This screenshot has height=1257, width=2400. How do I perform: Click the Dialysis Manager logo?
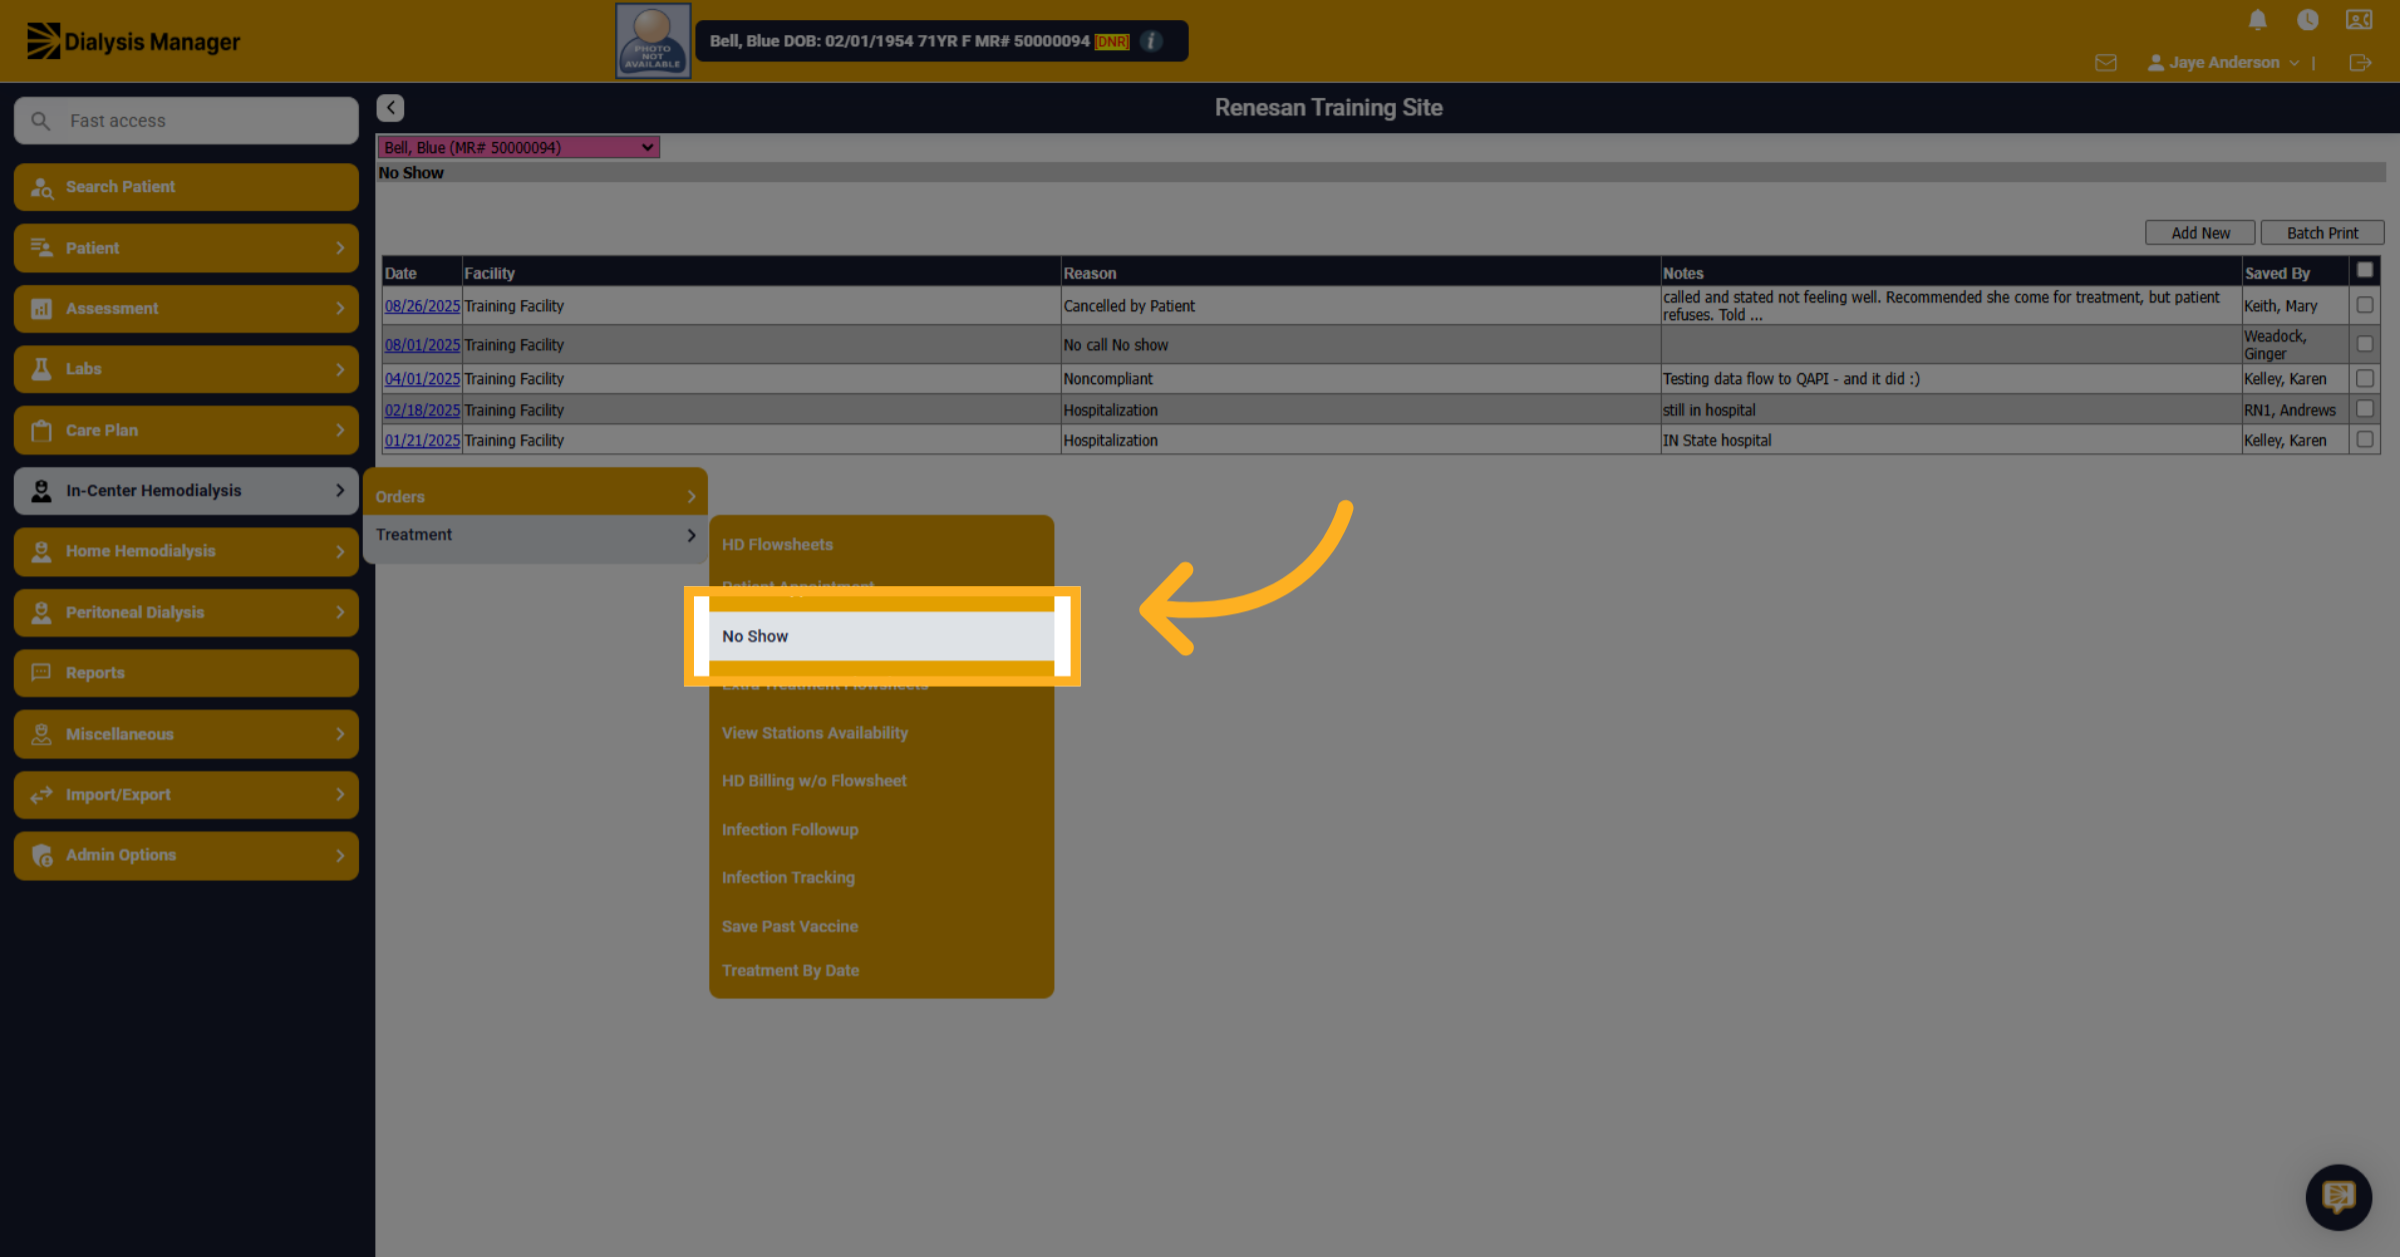coord(133,42)
